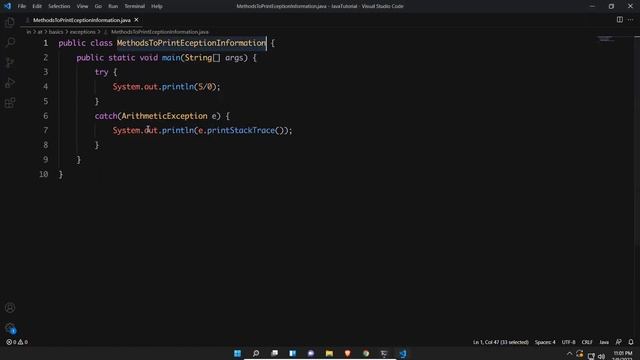Open the Help menu
Image resolution: width=640 pixels, height=360 pixels.
(x=157, y=6)
